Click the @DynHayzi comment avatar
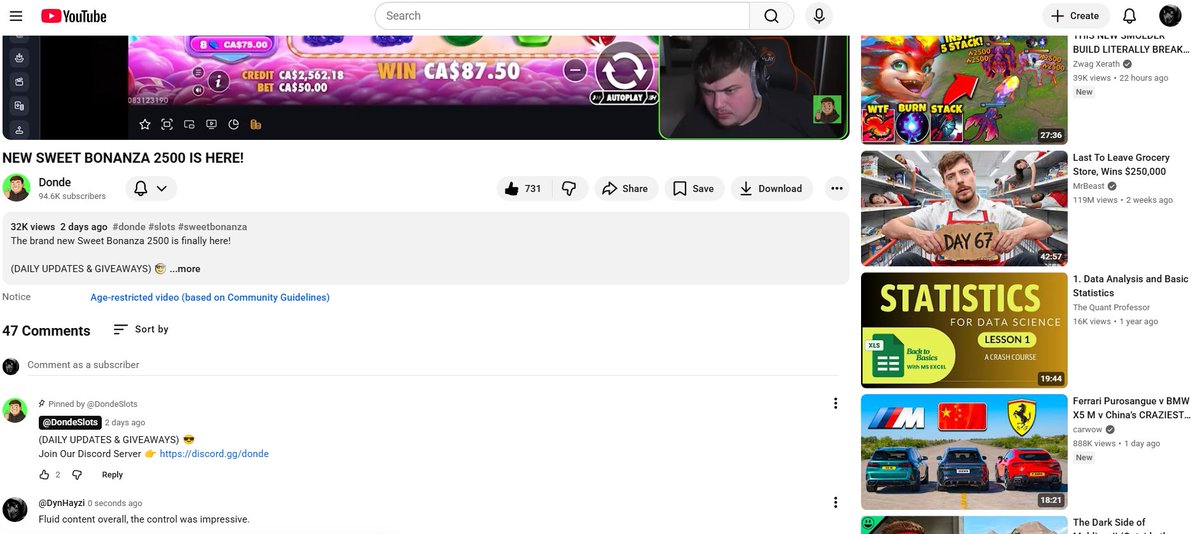 (15, 509)
